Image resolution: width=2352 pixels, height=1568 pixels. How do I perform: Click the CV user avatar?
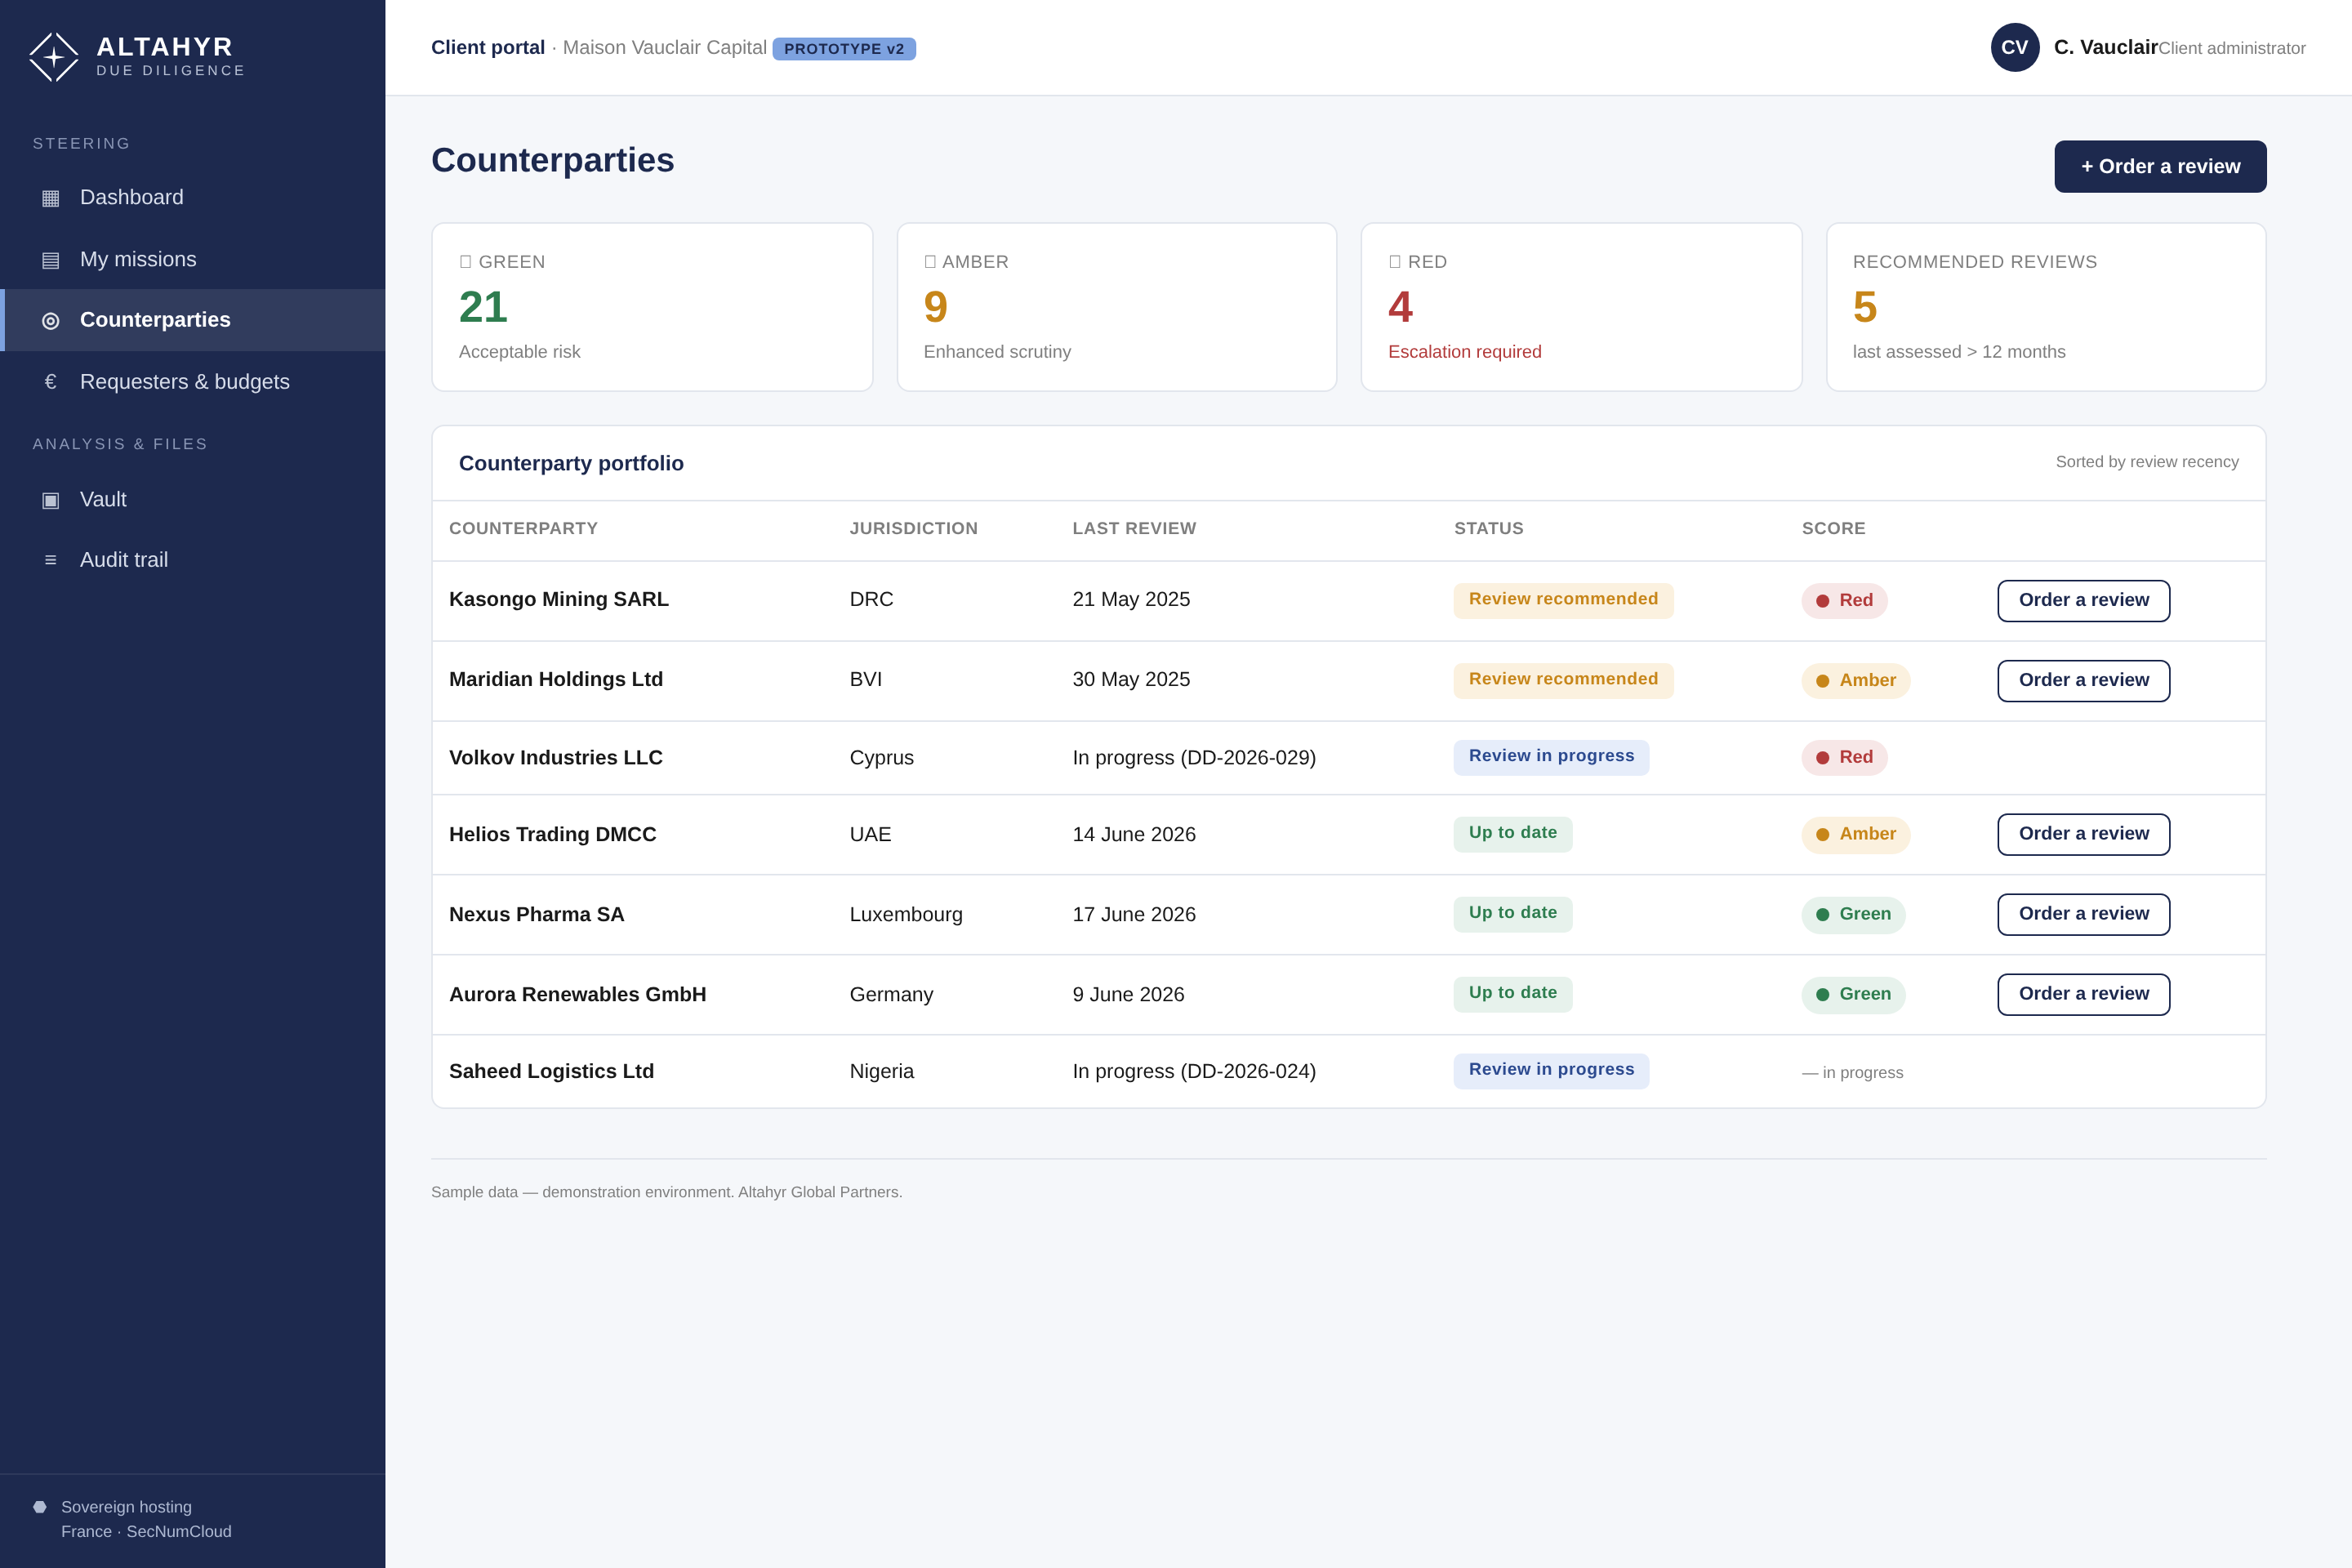[2015, 47]
